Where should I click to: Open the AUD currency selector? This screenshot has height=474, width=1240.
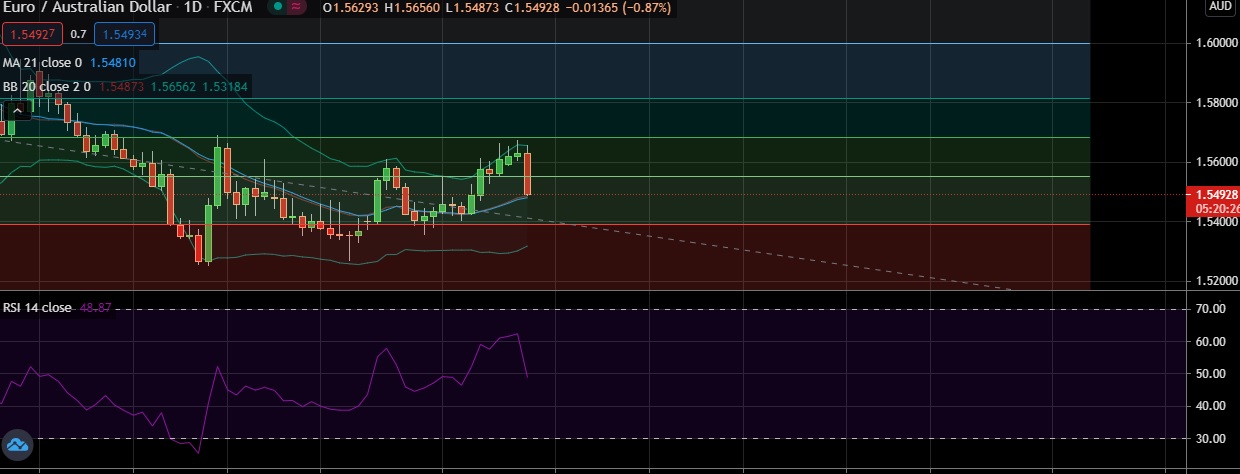point(1220,7)
